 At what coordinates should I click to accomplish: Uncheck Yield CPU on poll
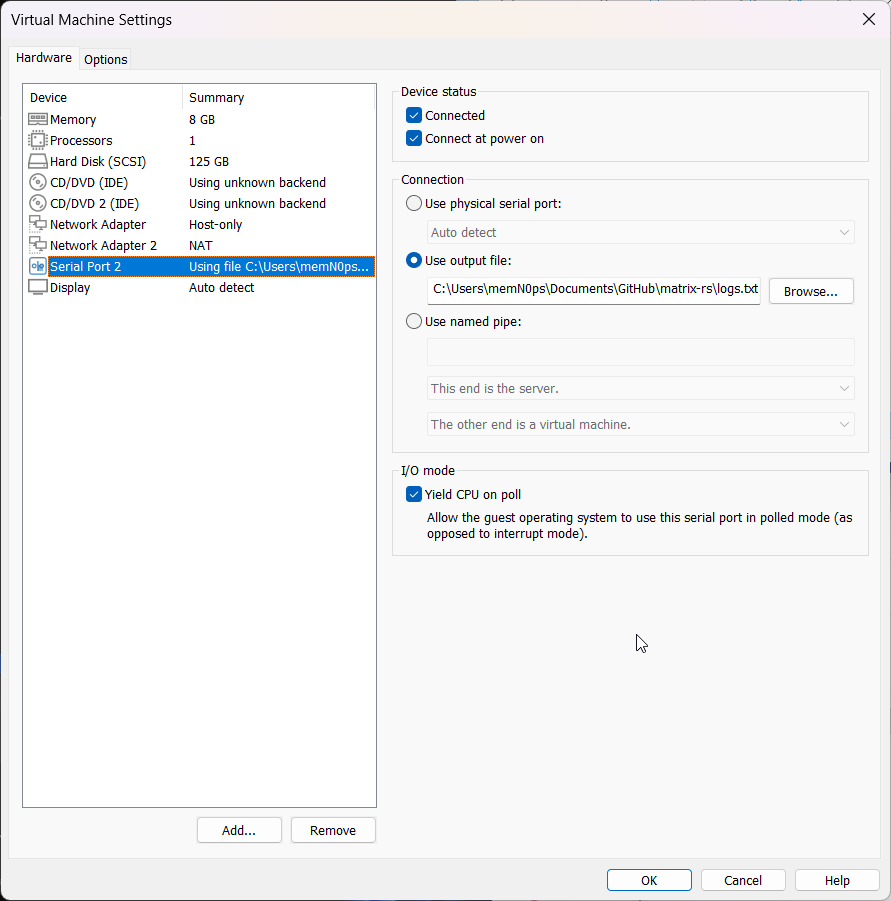click(413, 493)
